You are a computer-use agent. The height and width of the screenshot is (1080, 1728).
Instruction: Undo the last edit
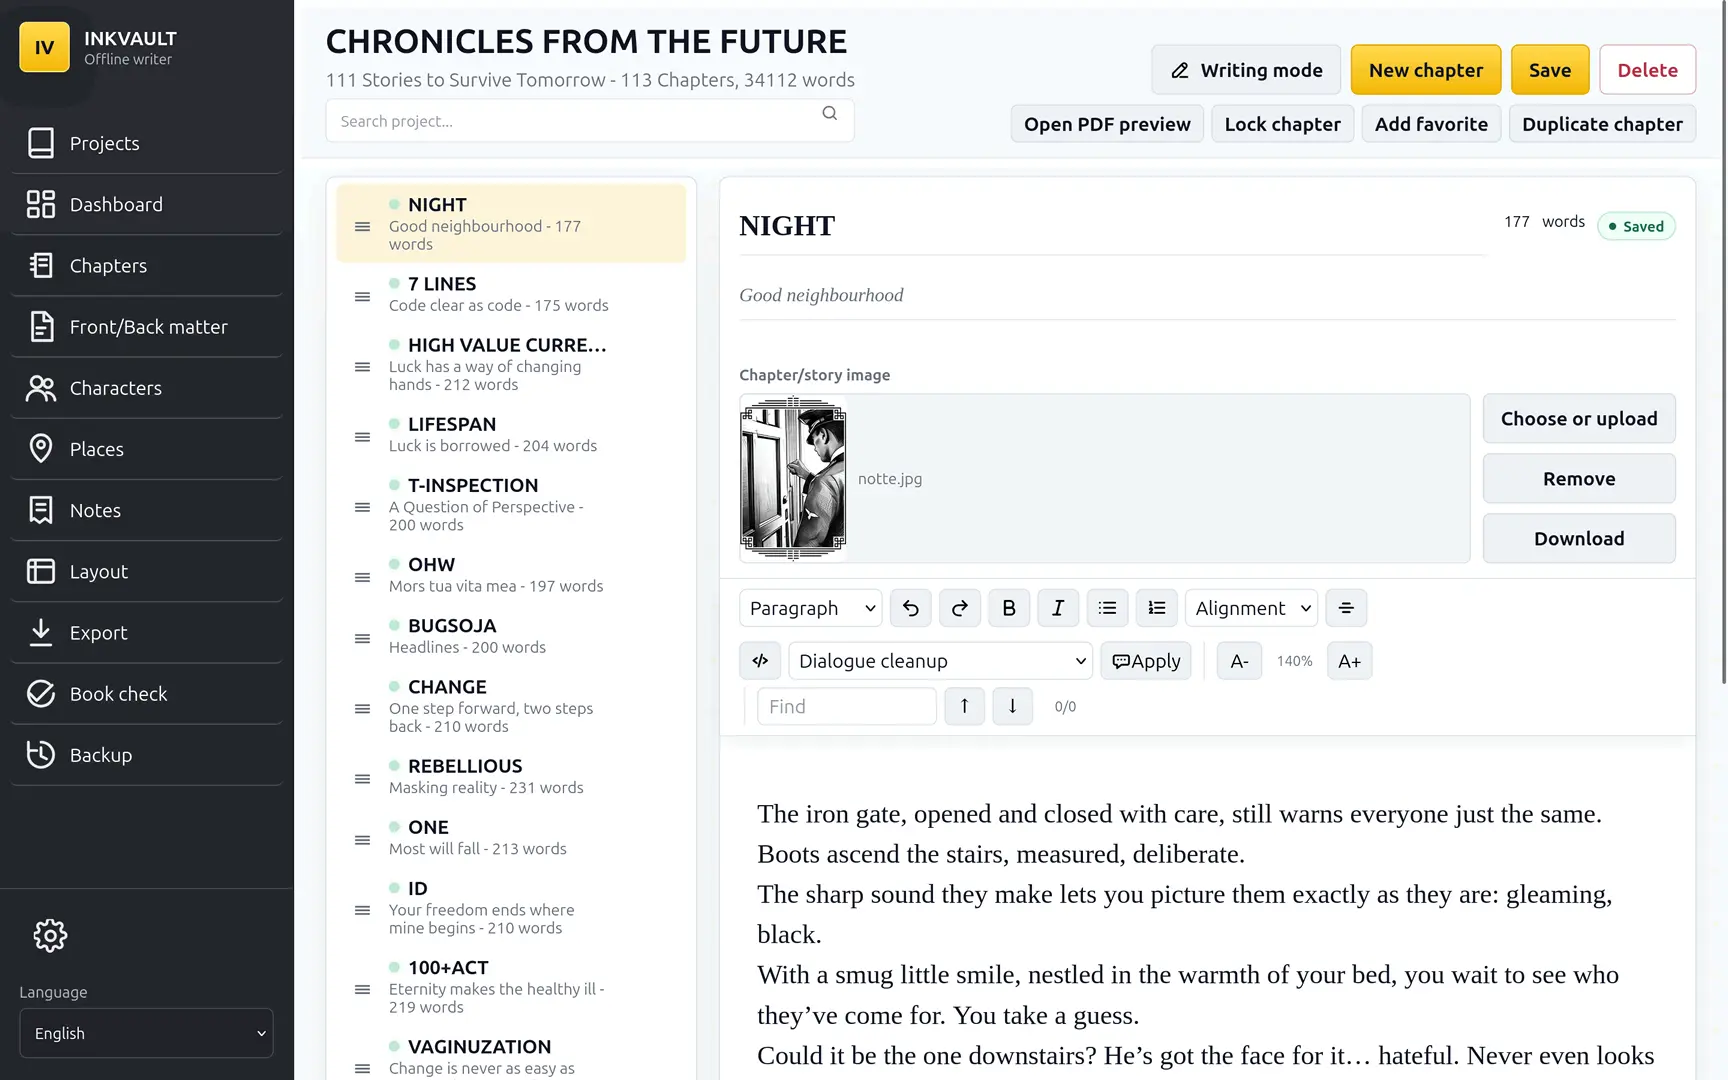tap(911, 608)
